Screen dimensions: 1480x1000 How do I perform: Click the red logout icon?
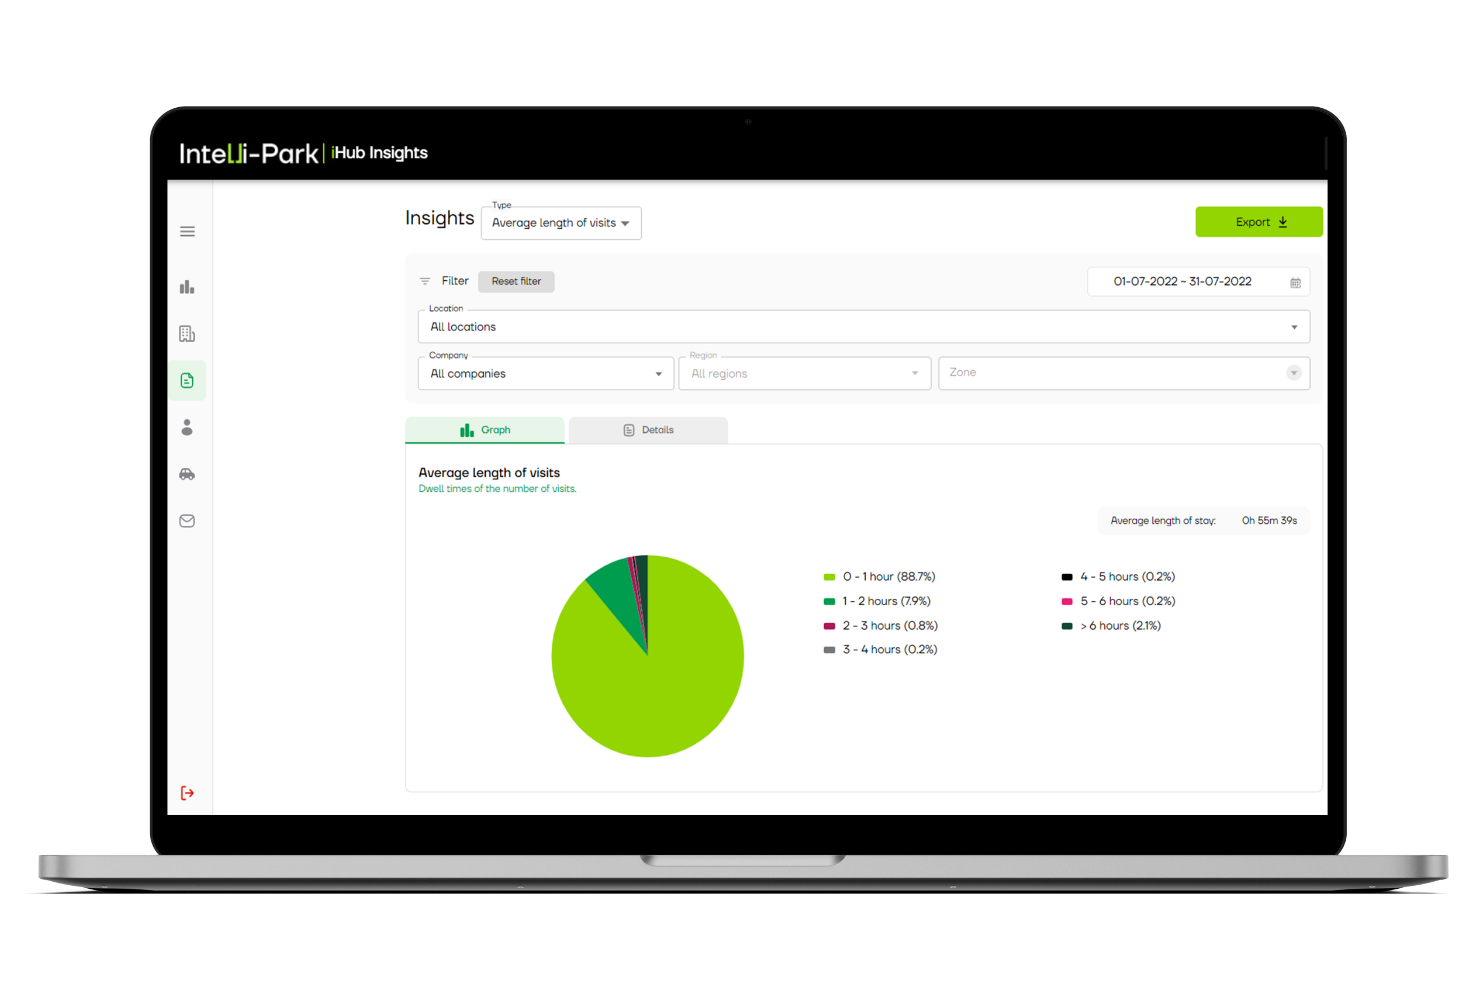[x=187, y=793]
